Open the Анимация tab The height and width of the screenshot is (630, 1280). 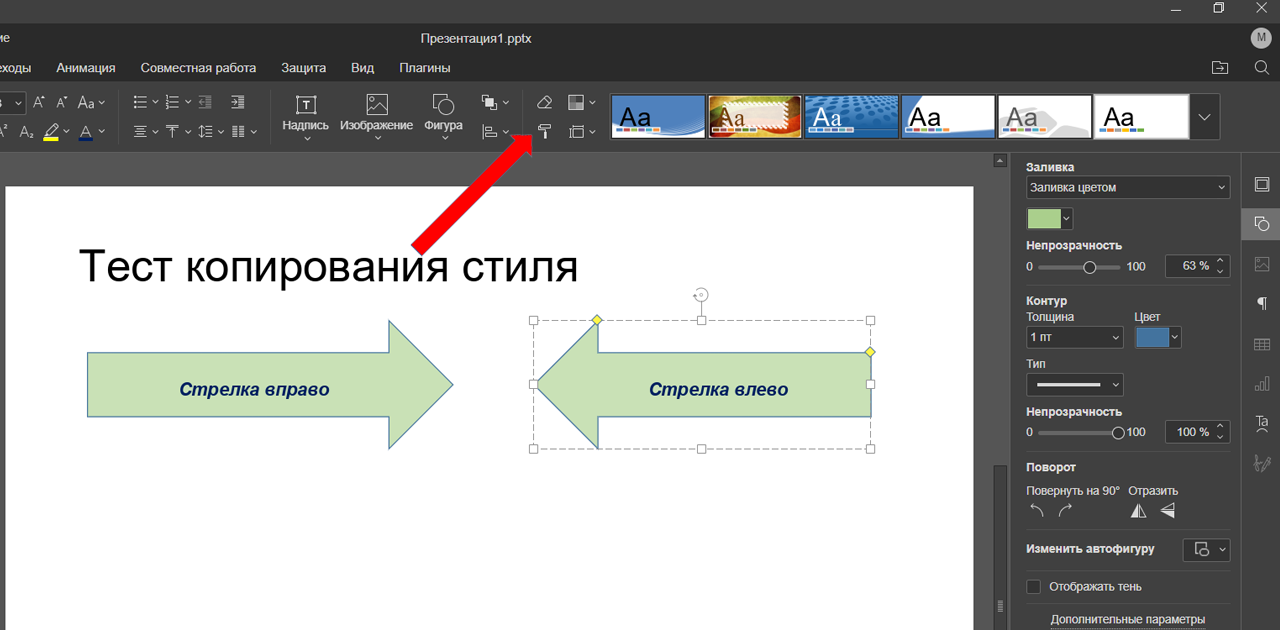click(x=86, y=68)
